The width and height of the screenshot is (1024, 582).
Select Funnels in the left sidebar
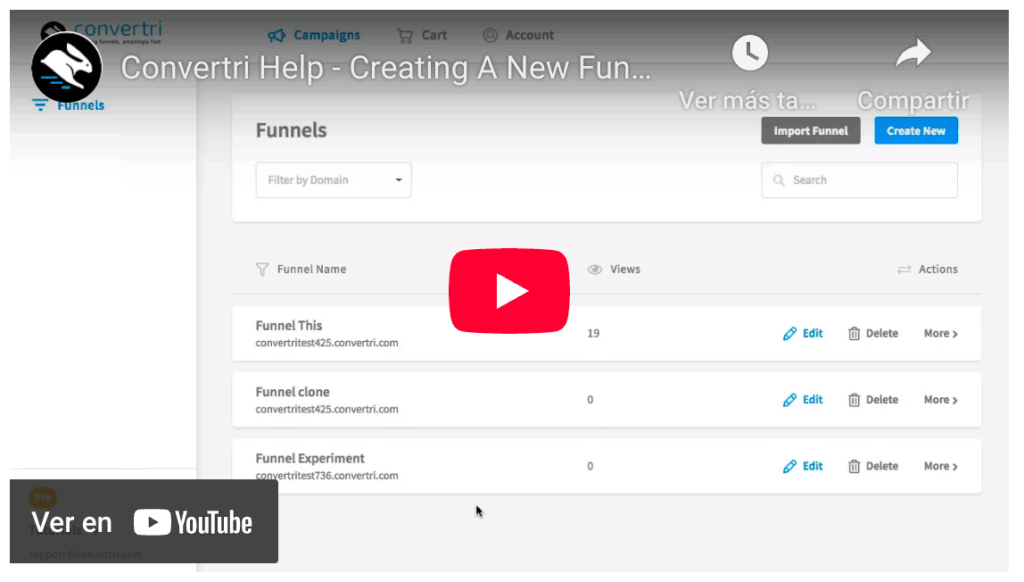(x=68, y=105)
